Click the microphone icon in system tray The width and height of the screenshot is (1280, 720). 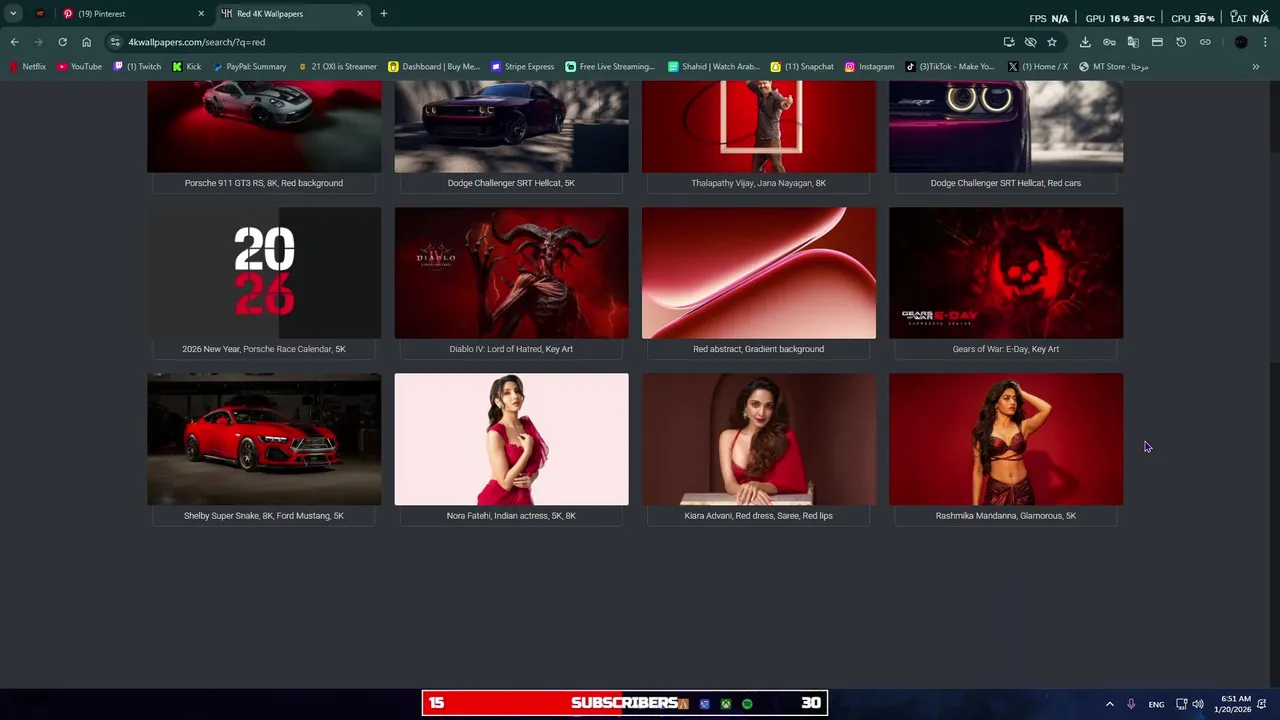[x=1131, y=704]
